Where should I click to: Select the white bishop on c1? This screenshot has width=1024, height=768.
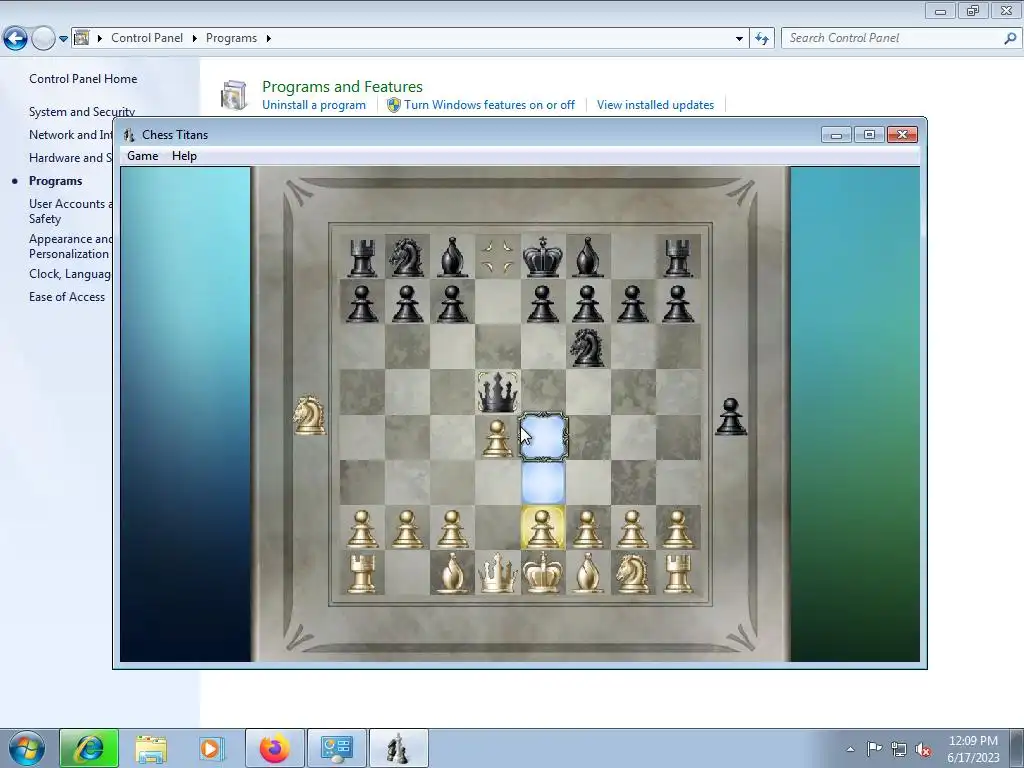pos(453,573)
